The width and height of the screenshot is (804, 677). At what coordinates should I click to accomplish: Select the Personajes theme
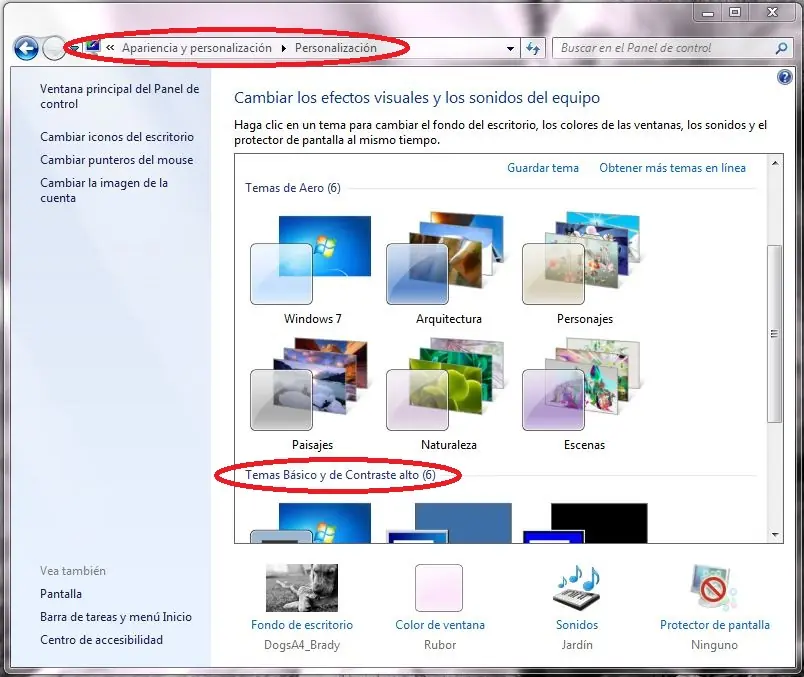pyautogui.click(x=584, y=269)
